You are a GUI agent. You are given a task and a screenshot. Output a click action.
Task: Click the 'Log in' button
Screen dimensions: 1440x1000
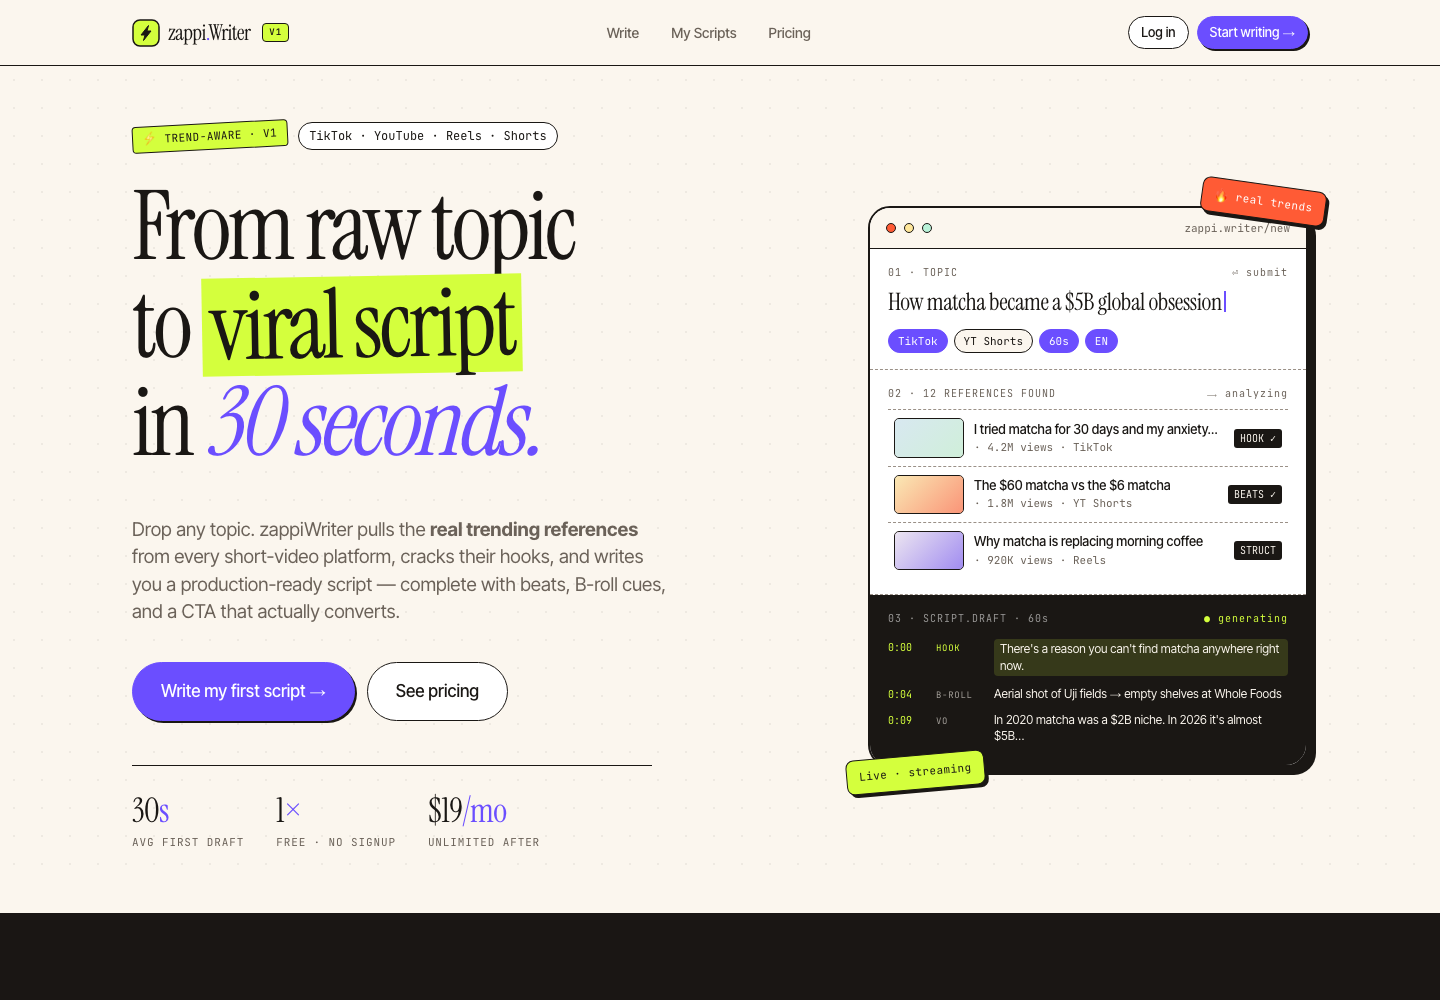(x=1157, y=32)
